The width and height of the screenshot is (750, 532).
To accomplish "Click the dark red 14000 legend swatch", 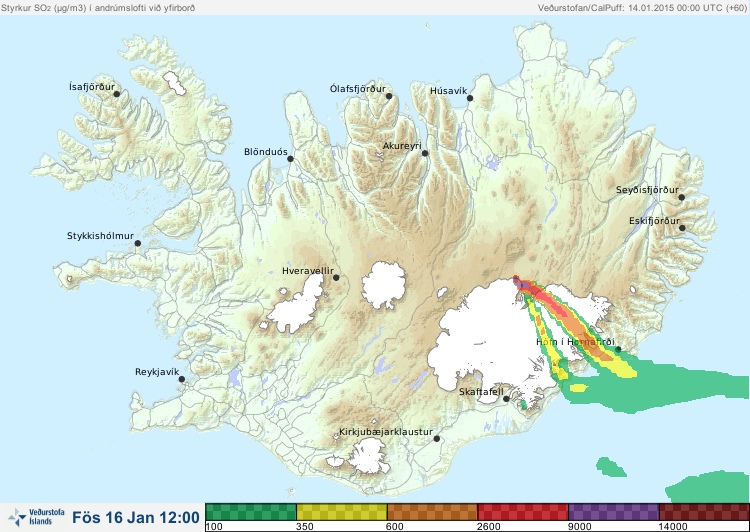I will pyautogui.click(x=704, y=512).
